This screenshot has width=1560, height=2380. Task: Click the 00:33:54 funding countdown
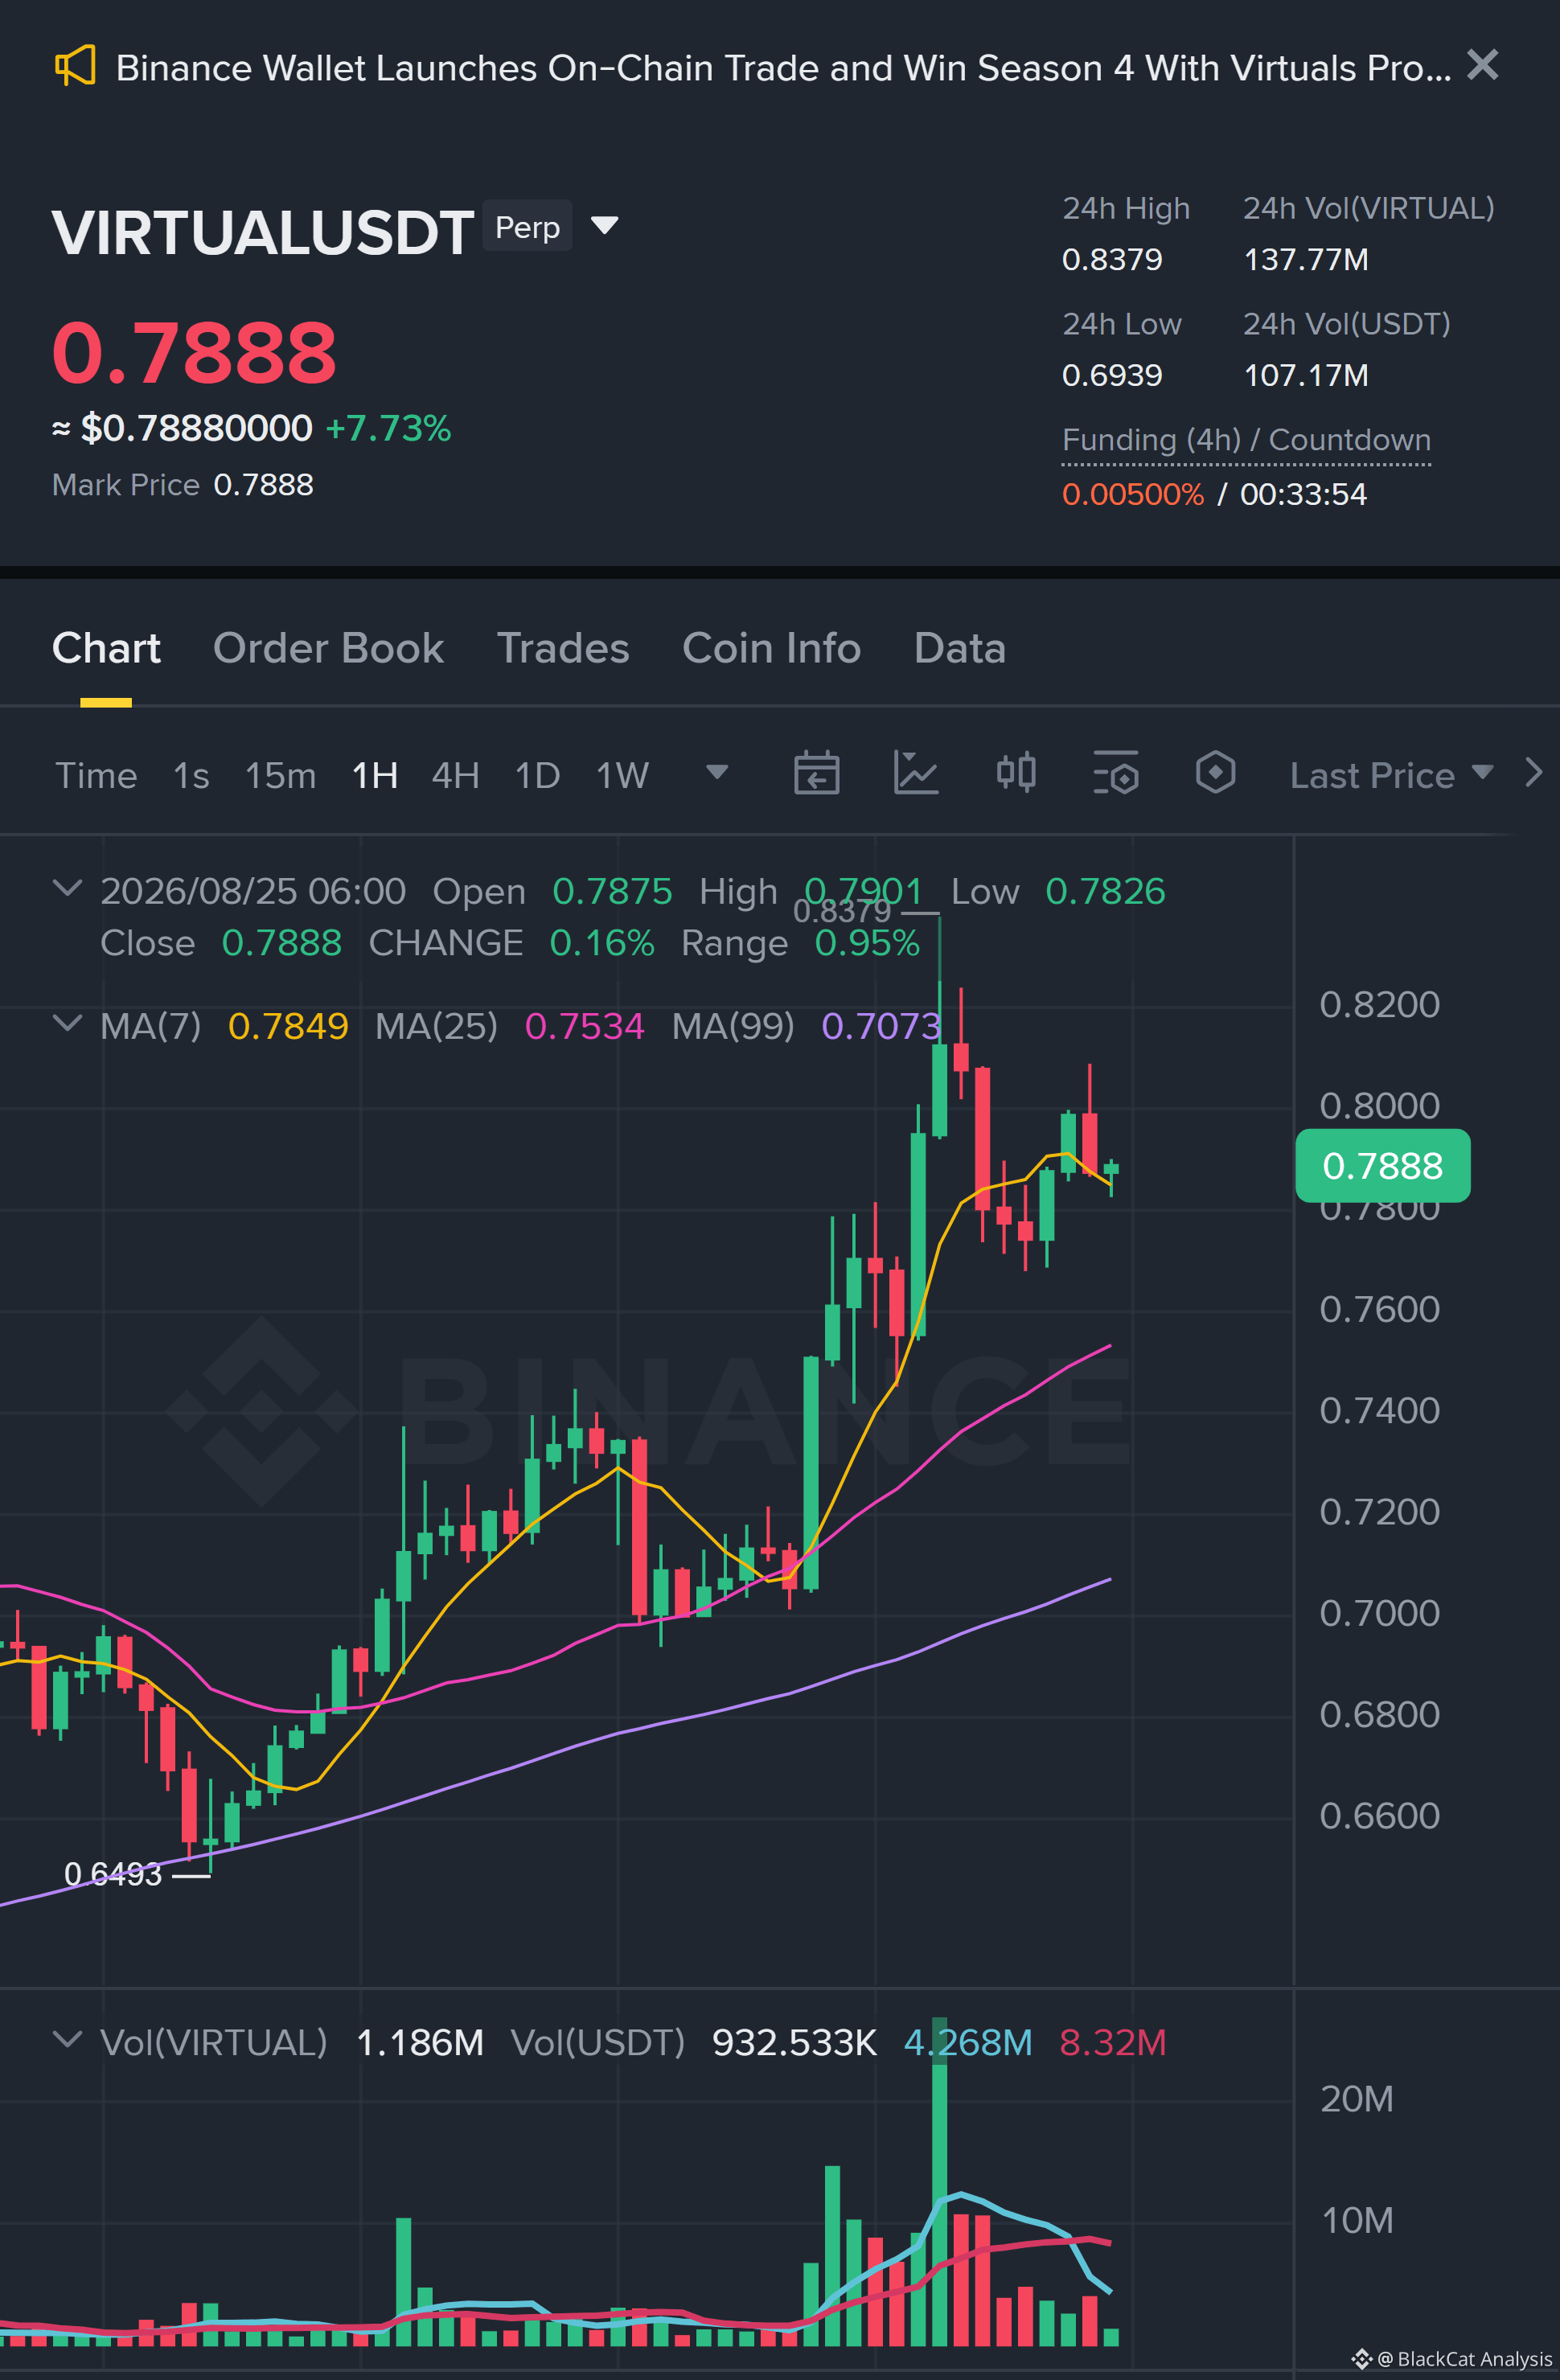pyautogui.click(x=1303, y=495)
